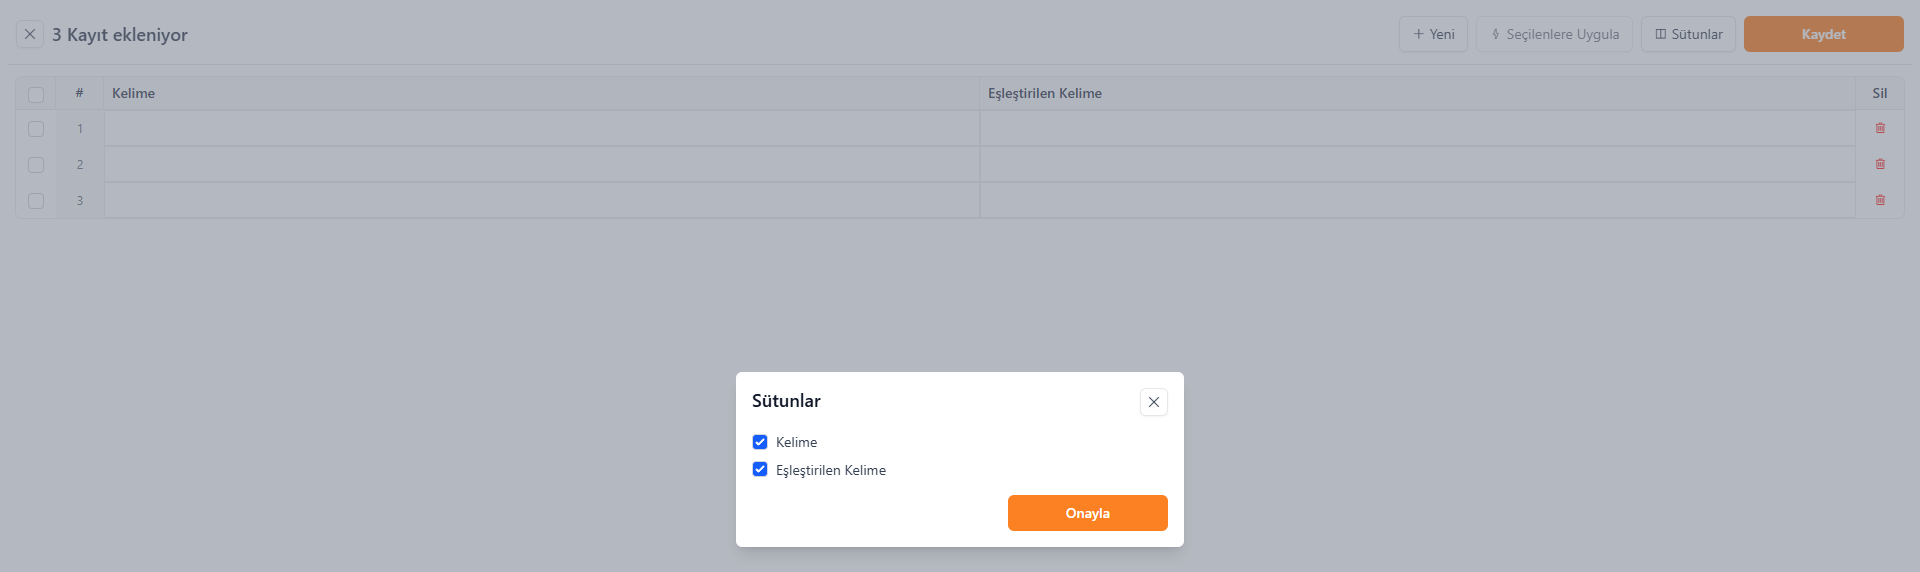Delete row 3 with trash icon

1880,200
